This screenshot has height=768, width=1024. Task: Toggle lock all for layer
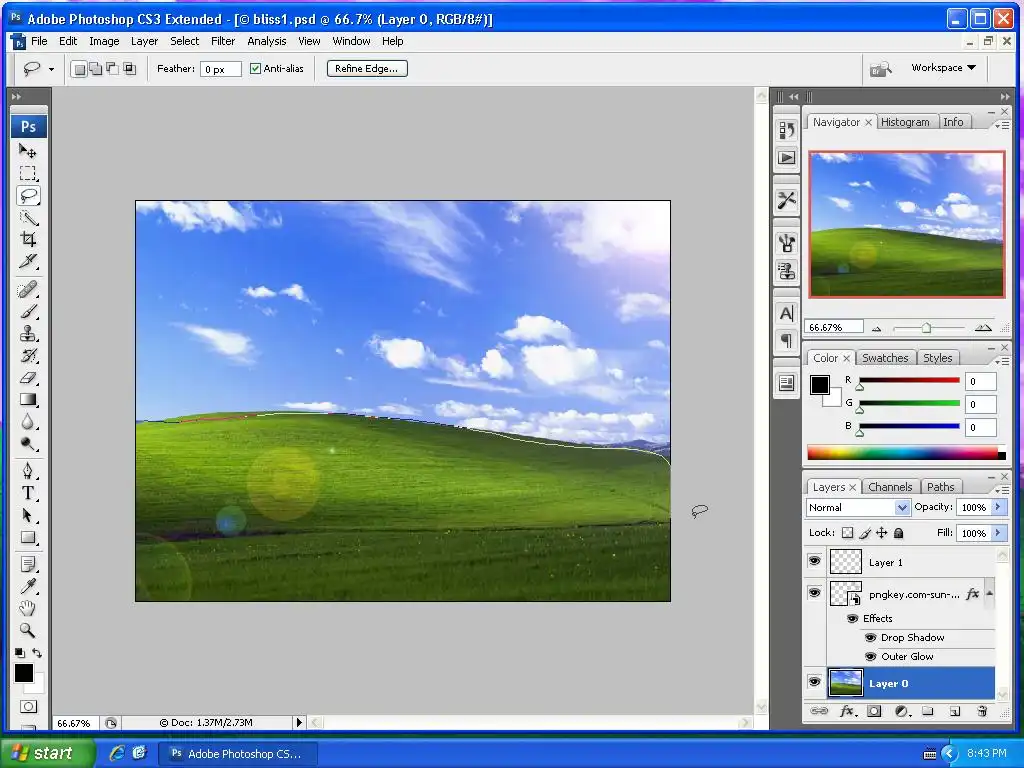click(899, 533)
